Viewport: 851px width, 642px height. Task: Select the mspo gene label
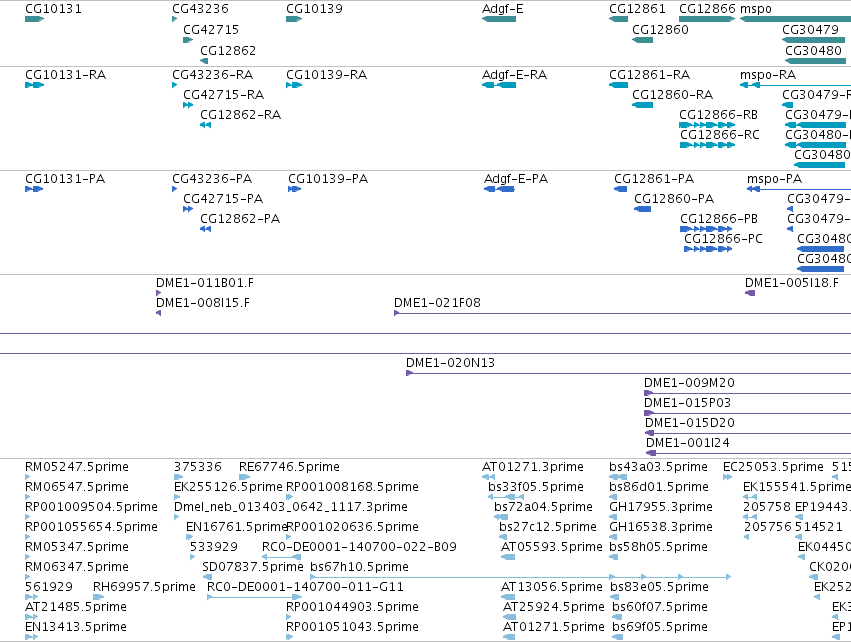(x=755, y=9)
